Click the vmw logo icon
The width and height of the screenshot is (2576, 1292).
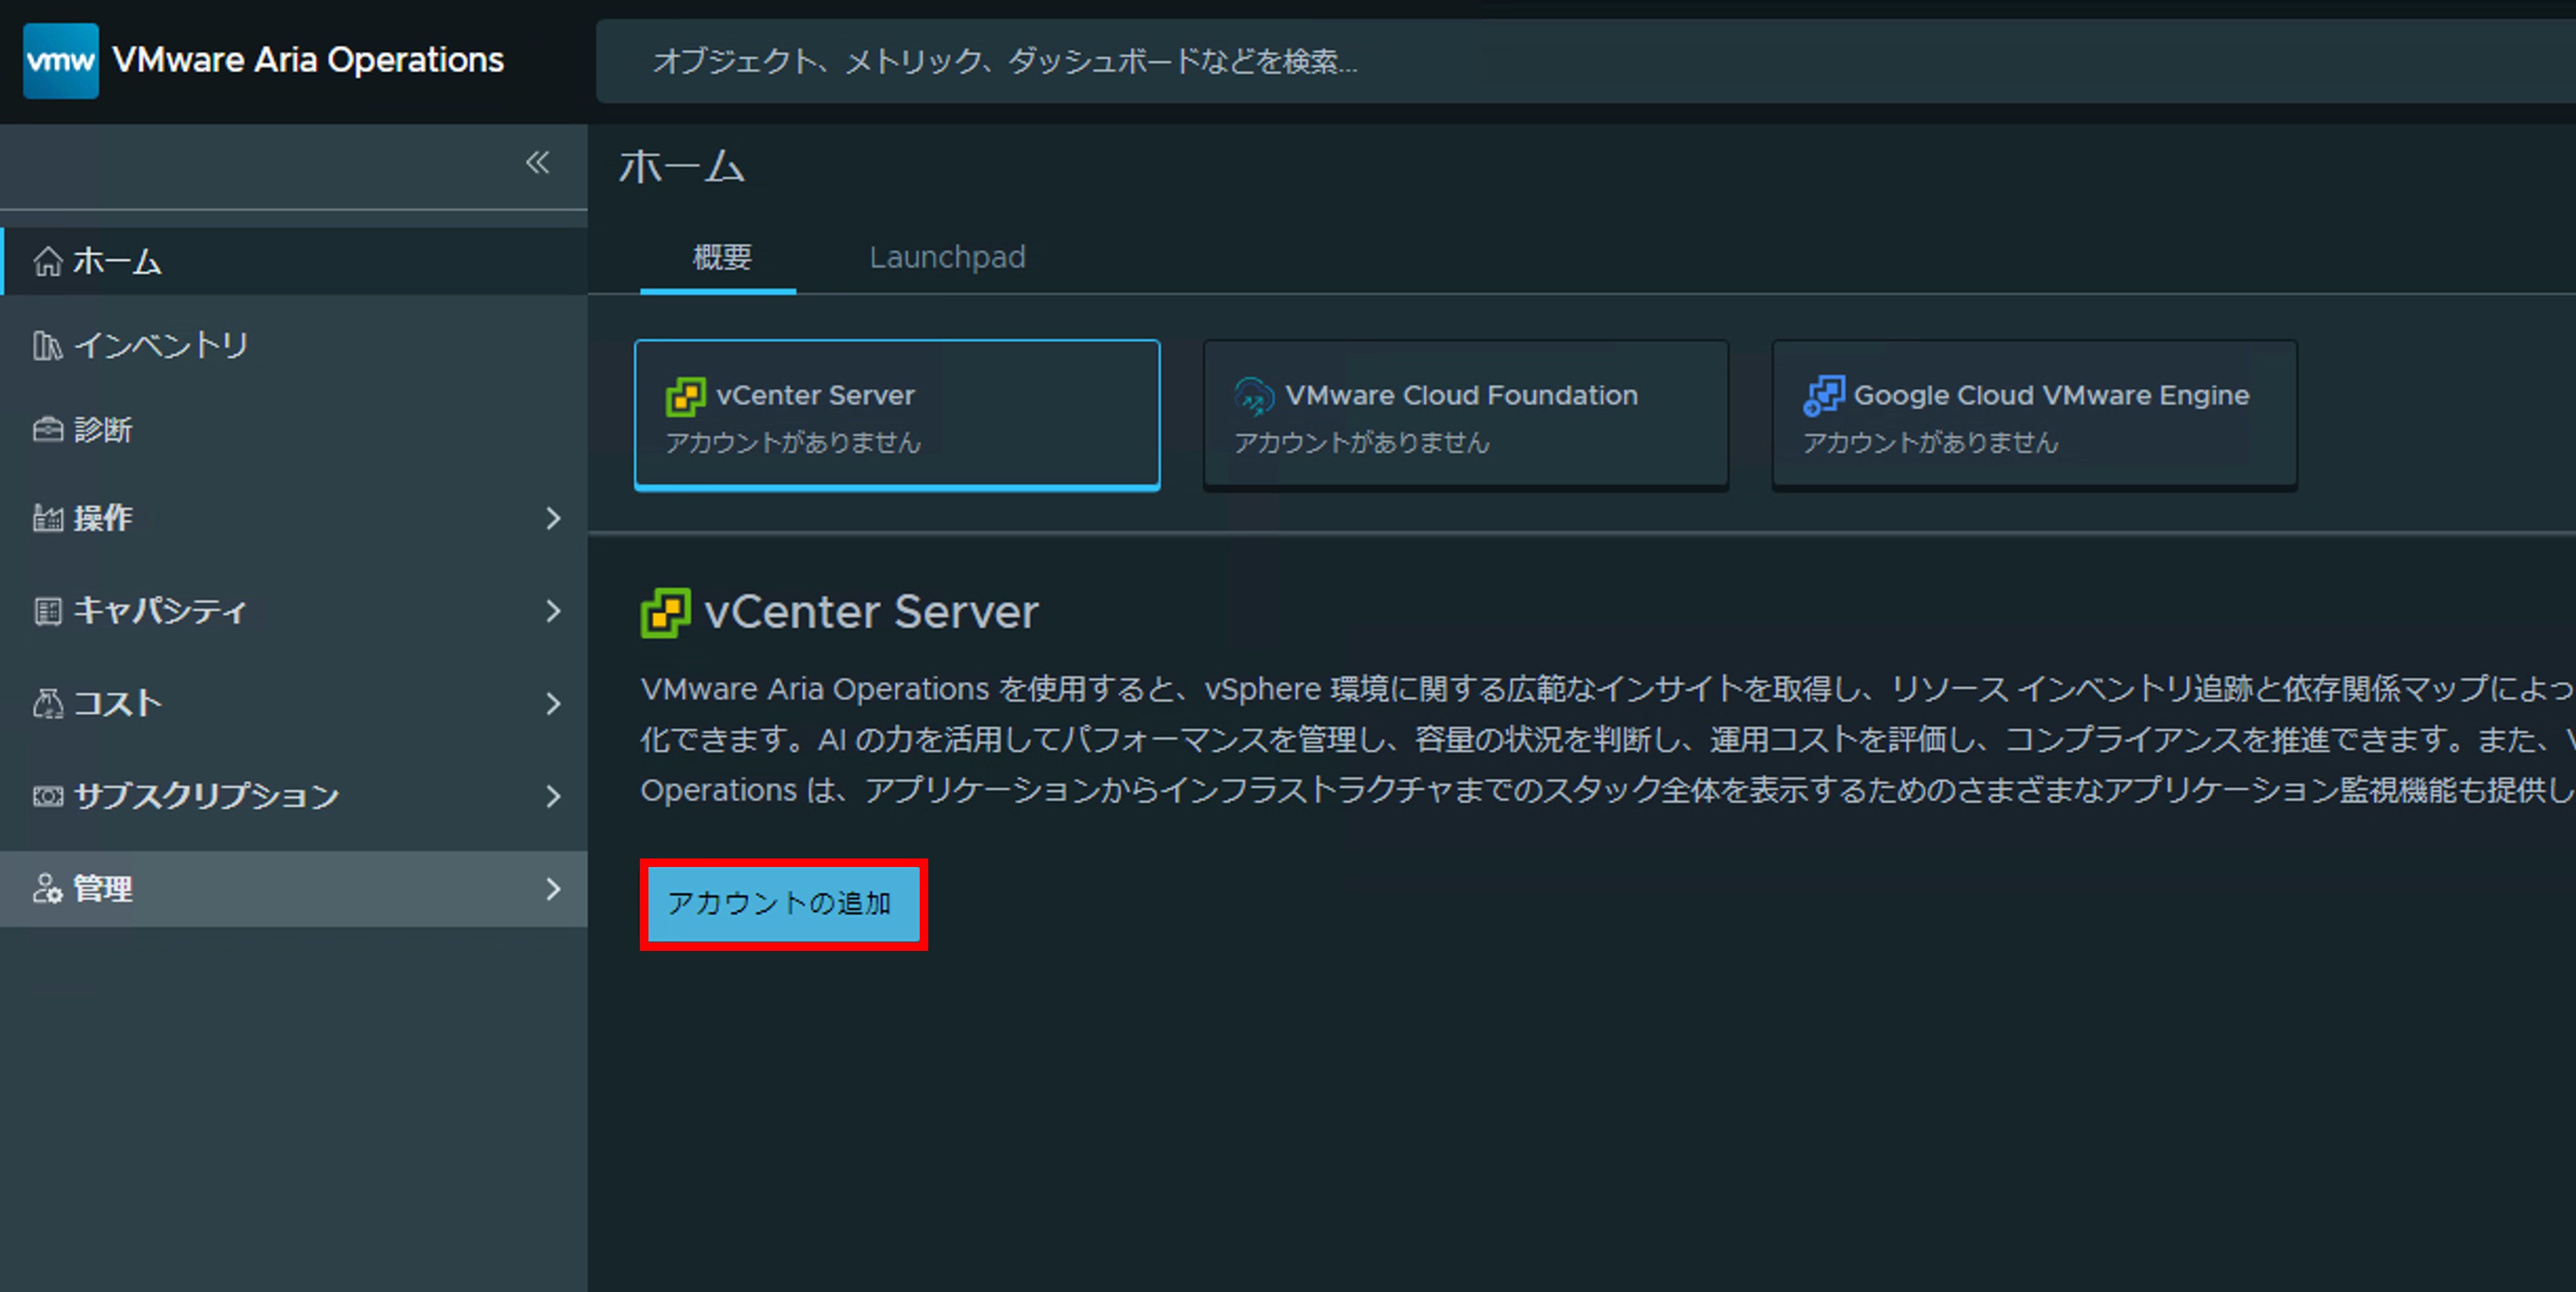coord(60,61)
